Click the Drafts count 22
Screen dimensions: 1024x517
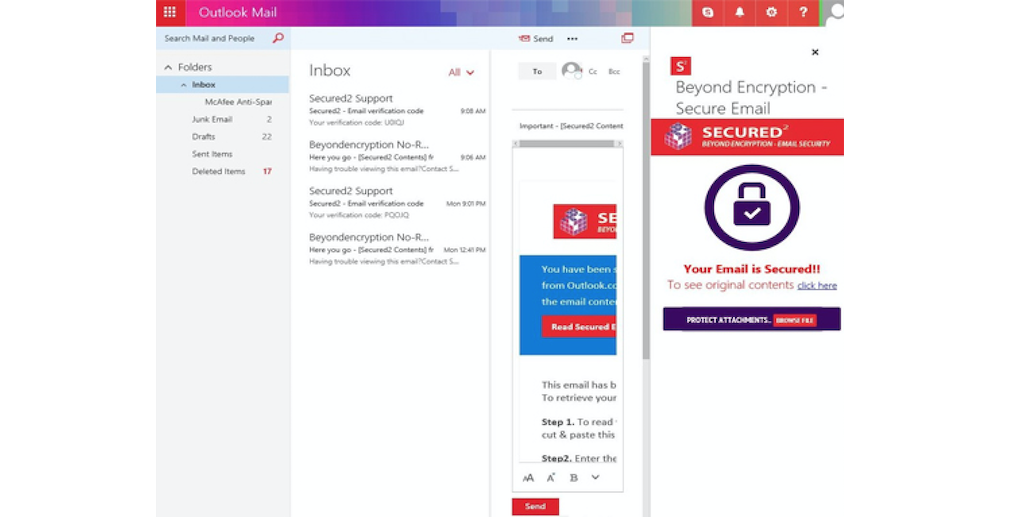(266, 136)
